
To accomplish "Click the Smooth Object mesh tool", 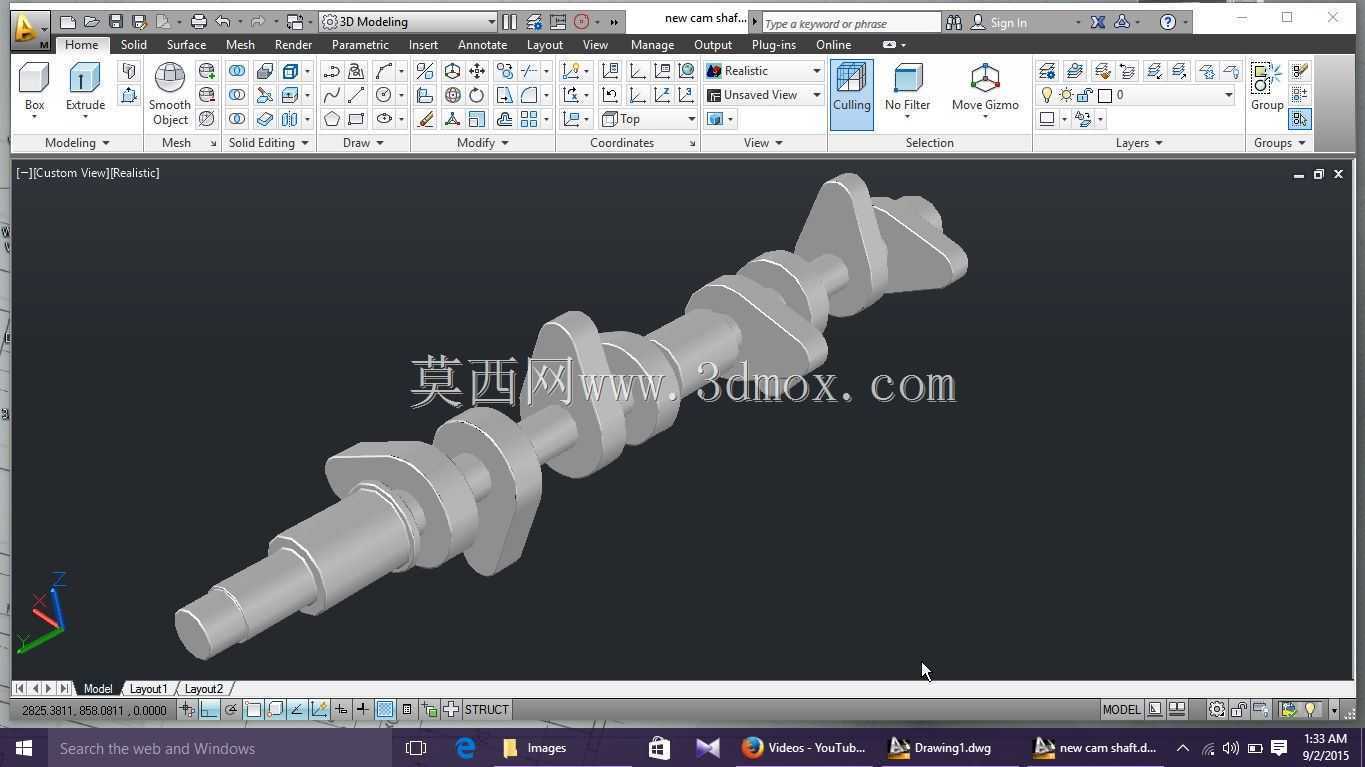I will coord(169,94).
